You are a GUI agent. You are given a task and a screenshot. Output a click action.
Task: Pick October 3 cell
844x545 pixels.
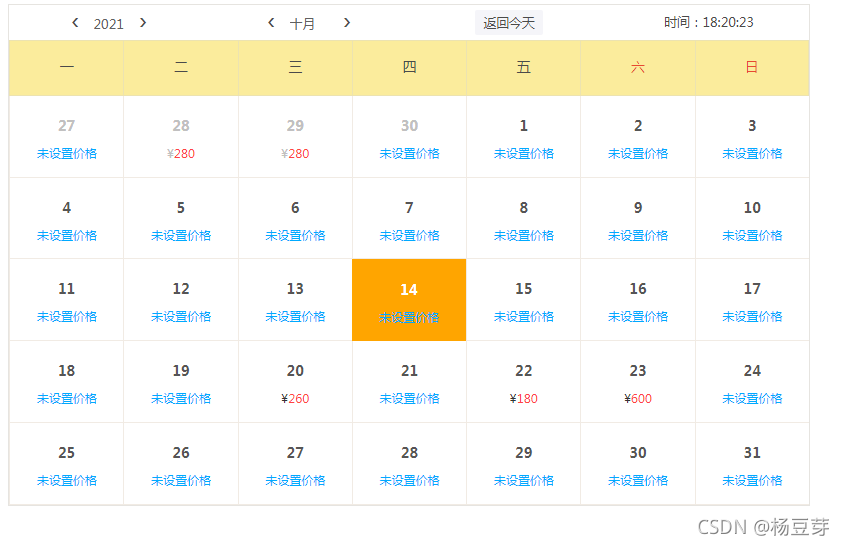tap(752, 137)
